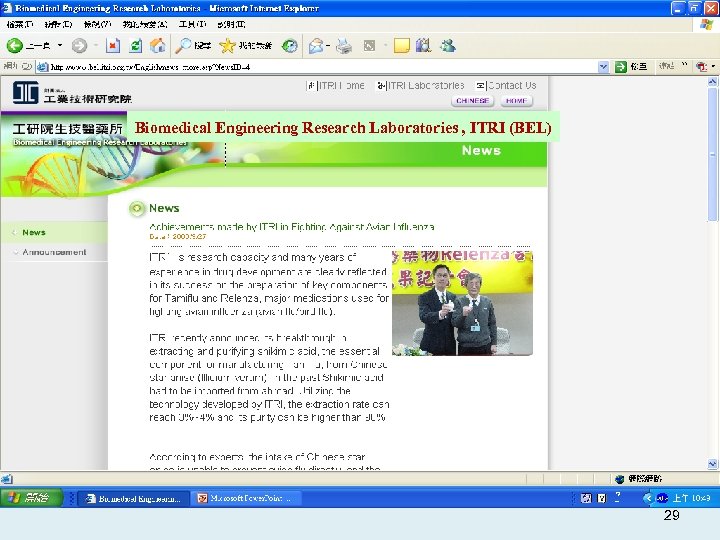720x540 pixels.
Task: Open the 我的最愛 (Favorites) menu
Action: click(x=145, y=24)
